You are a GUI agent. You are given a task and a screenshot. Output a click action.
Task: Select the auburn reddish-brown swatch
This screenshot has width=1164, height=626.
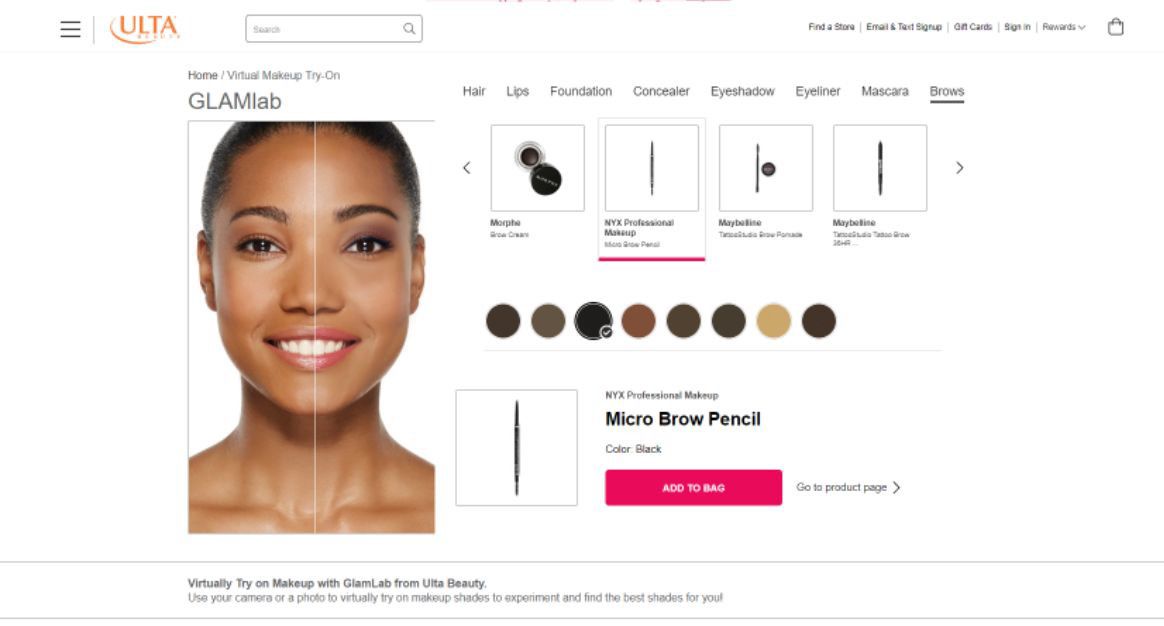coord(638,321)
